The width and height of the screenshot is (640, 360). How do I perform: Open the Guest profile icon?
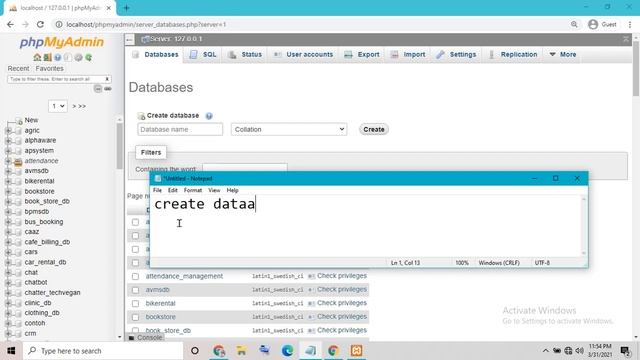[x=593, y=24]
